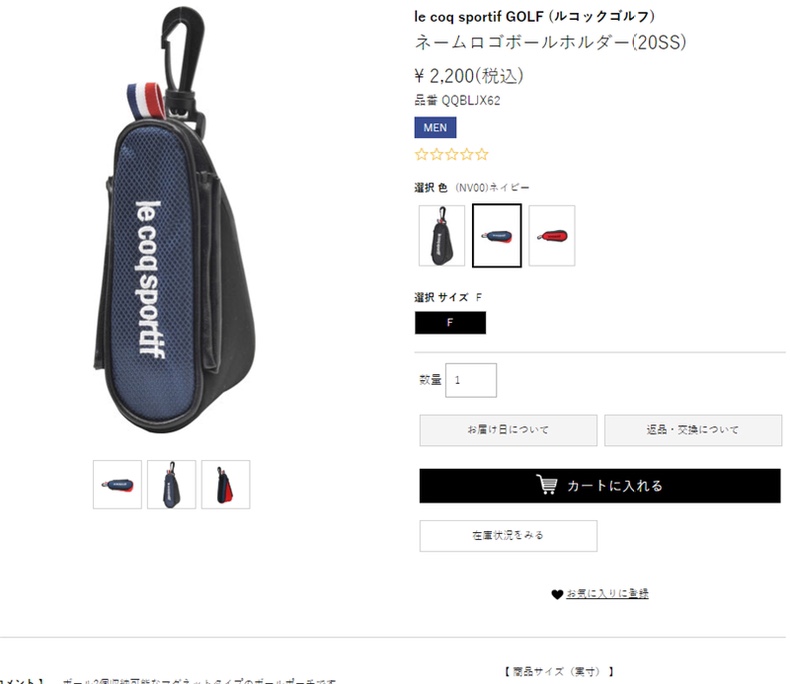Add item with カートに入れる button
The width and height of the screenshot is (790, 684).
(600, 486)
